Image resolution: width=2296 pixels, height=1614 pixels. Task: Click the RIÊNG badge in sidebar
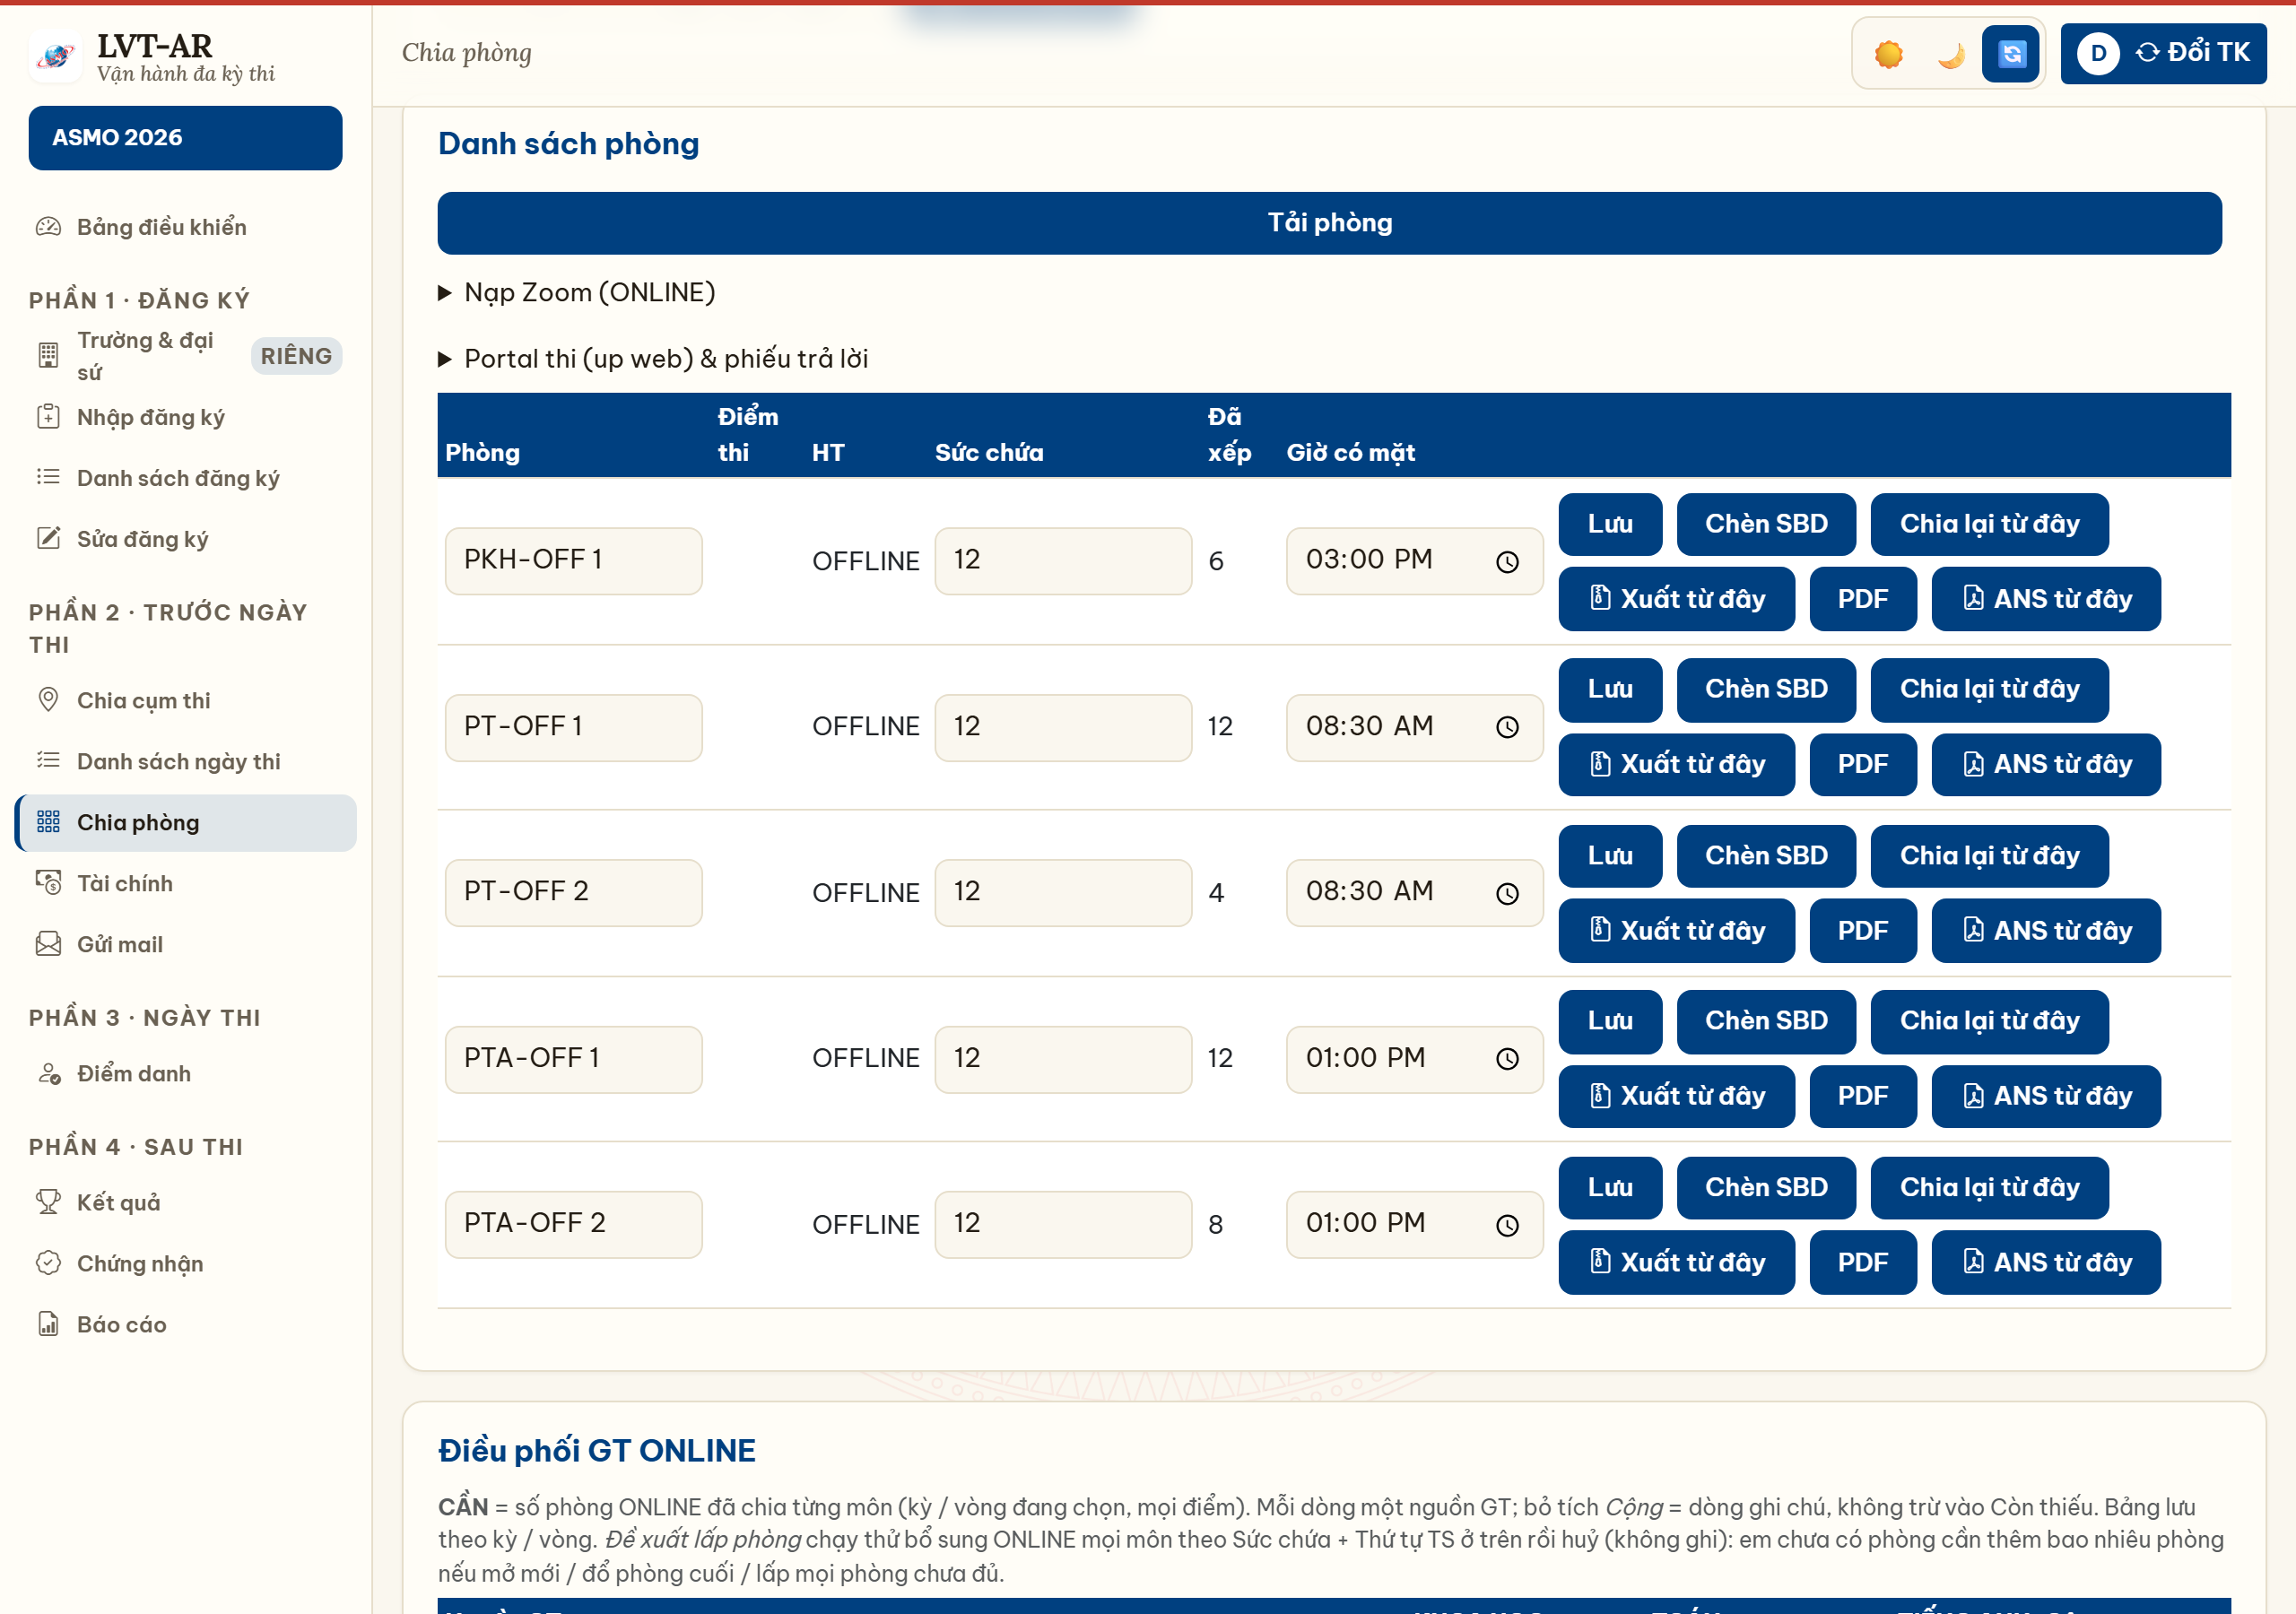[x=296, y=356]
